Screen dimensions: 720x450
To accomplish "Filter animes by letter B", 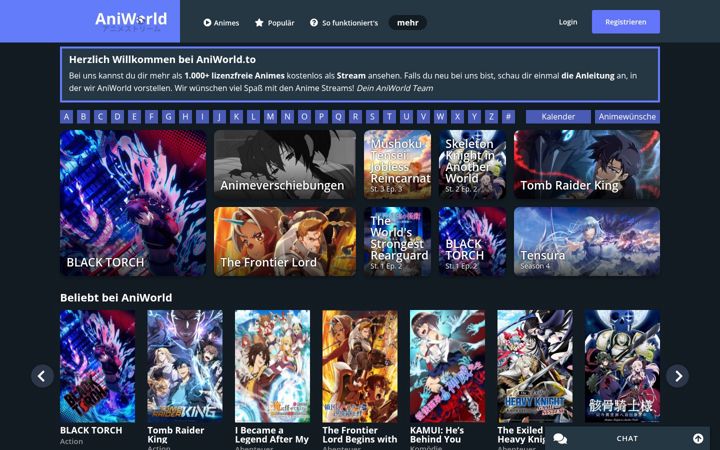I will (84, 117).
